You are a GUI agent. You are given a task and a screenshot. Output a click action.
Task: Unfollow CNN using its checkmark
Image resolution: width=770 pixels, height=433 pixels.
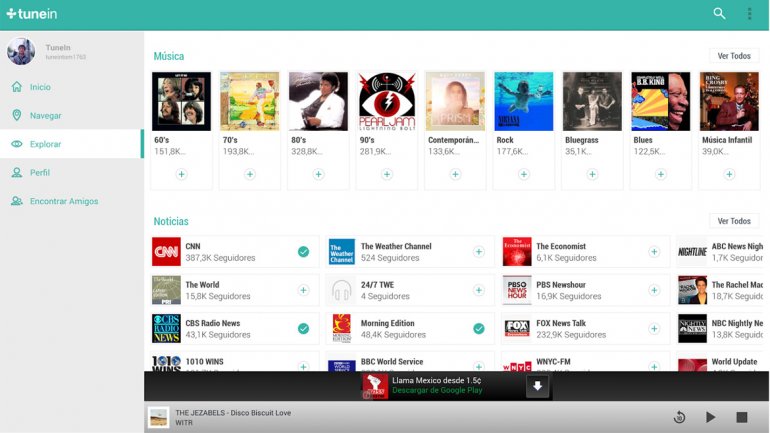click(303, 252)
